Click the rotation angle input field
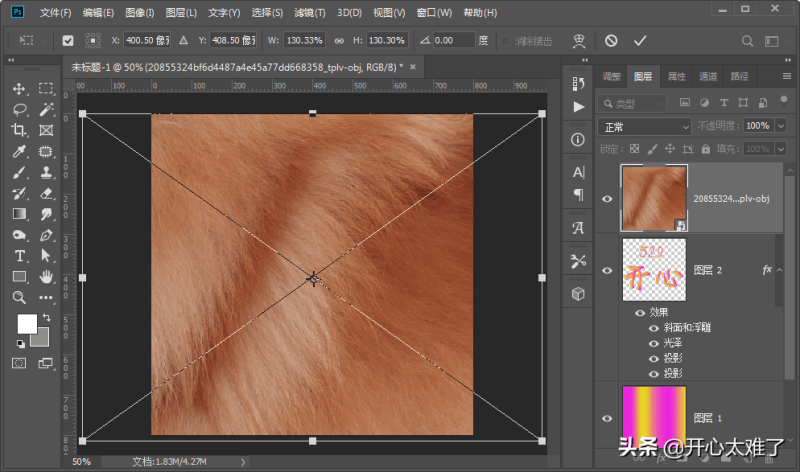The width and height of the screenshot is (800, 472). coord(453,40)
